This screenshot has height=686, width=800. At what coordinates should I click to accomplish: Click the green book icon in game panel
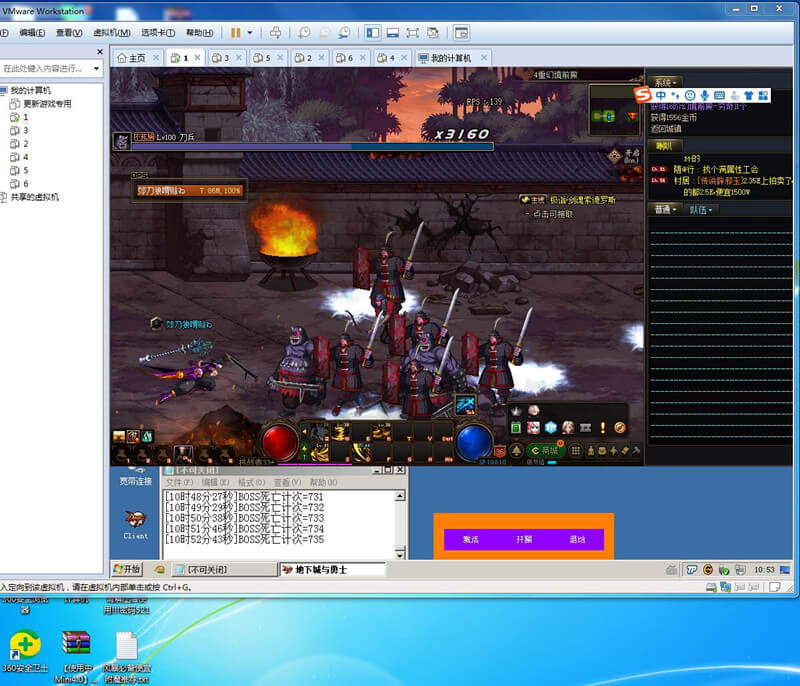516,427
